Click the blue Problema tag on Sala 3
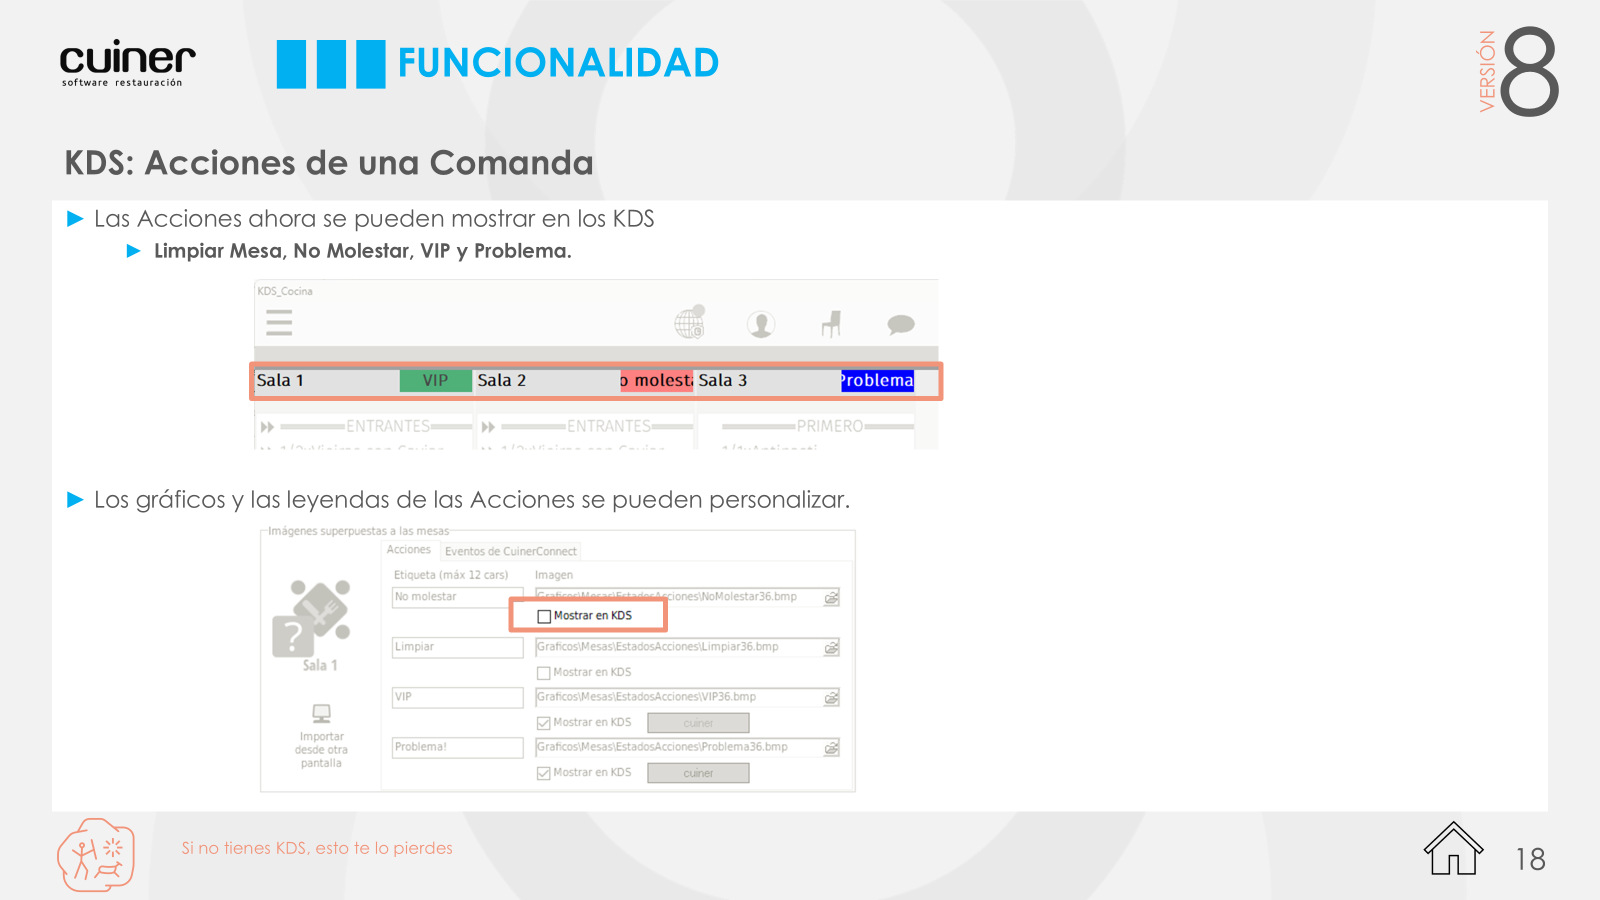This screenshot has width=1600, height=900. [877, 380]
